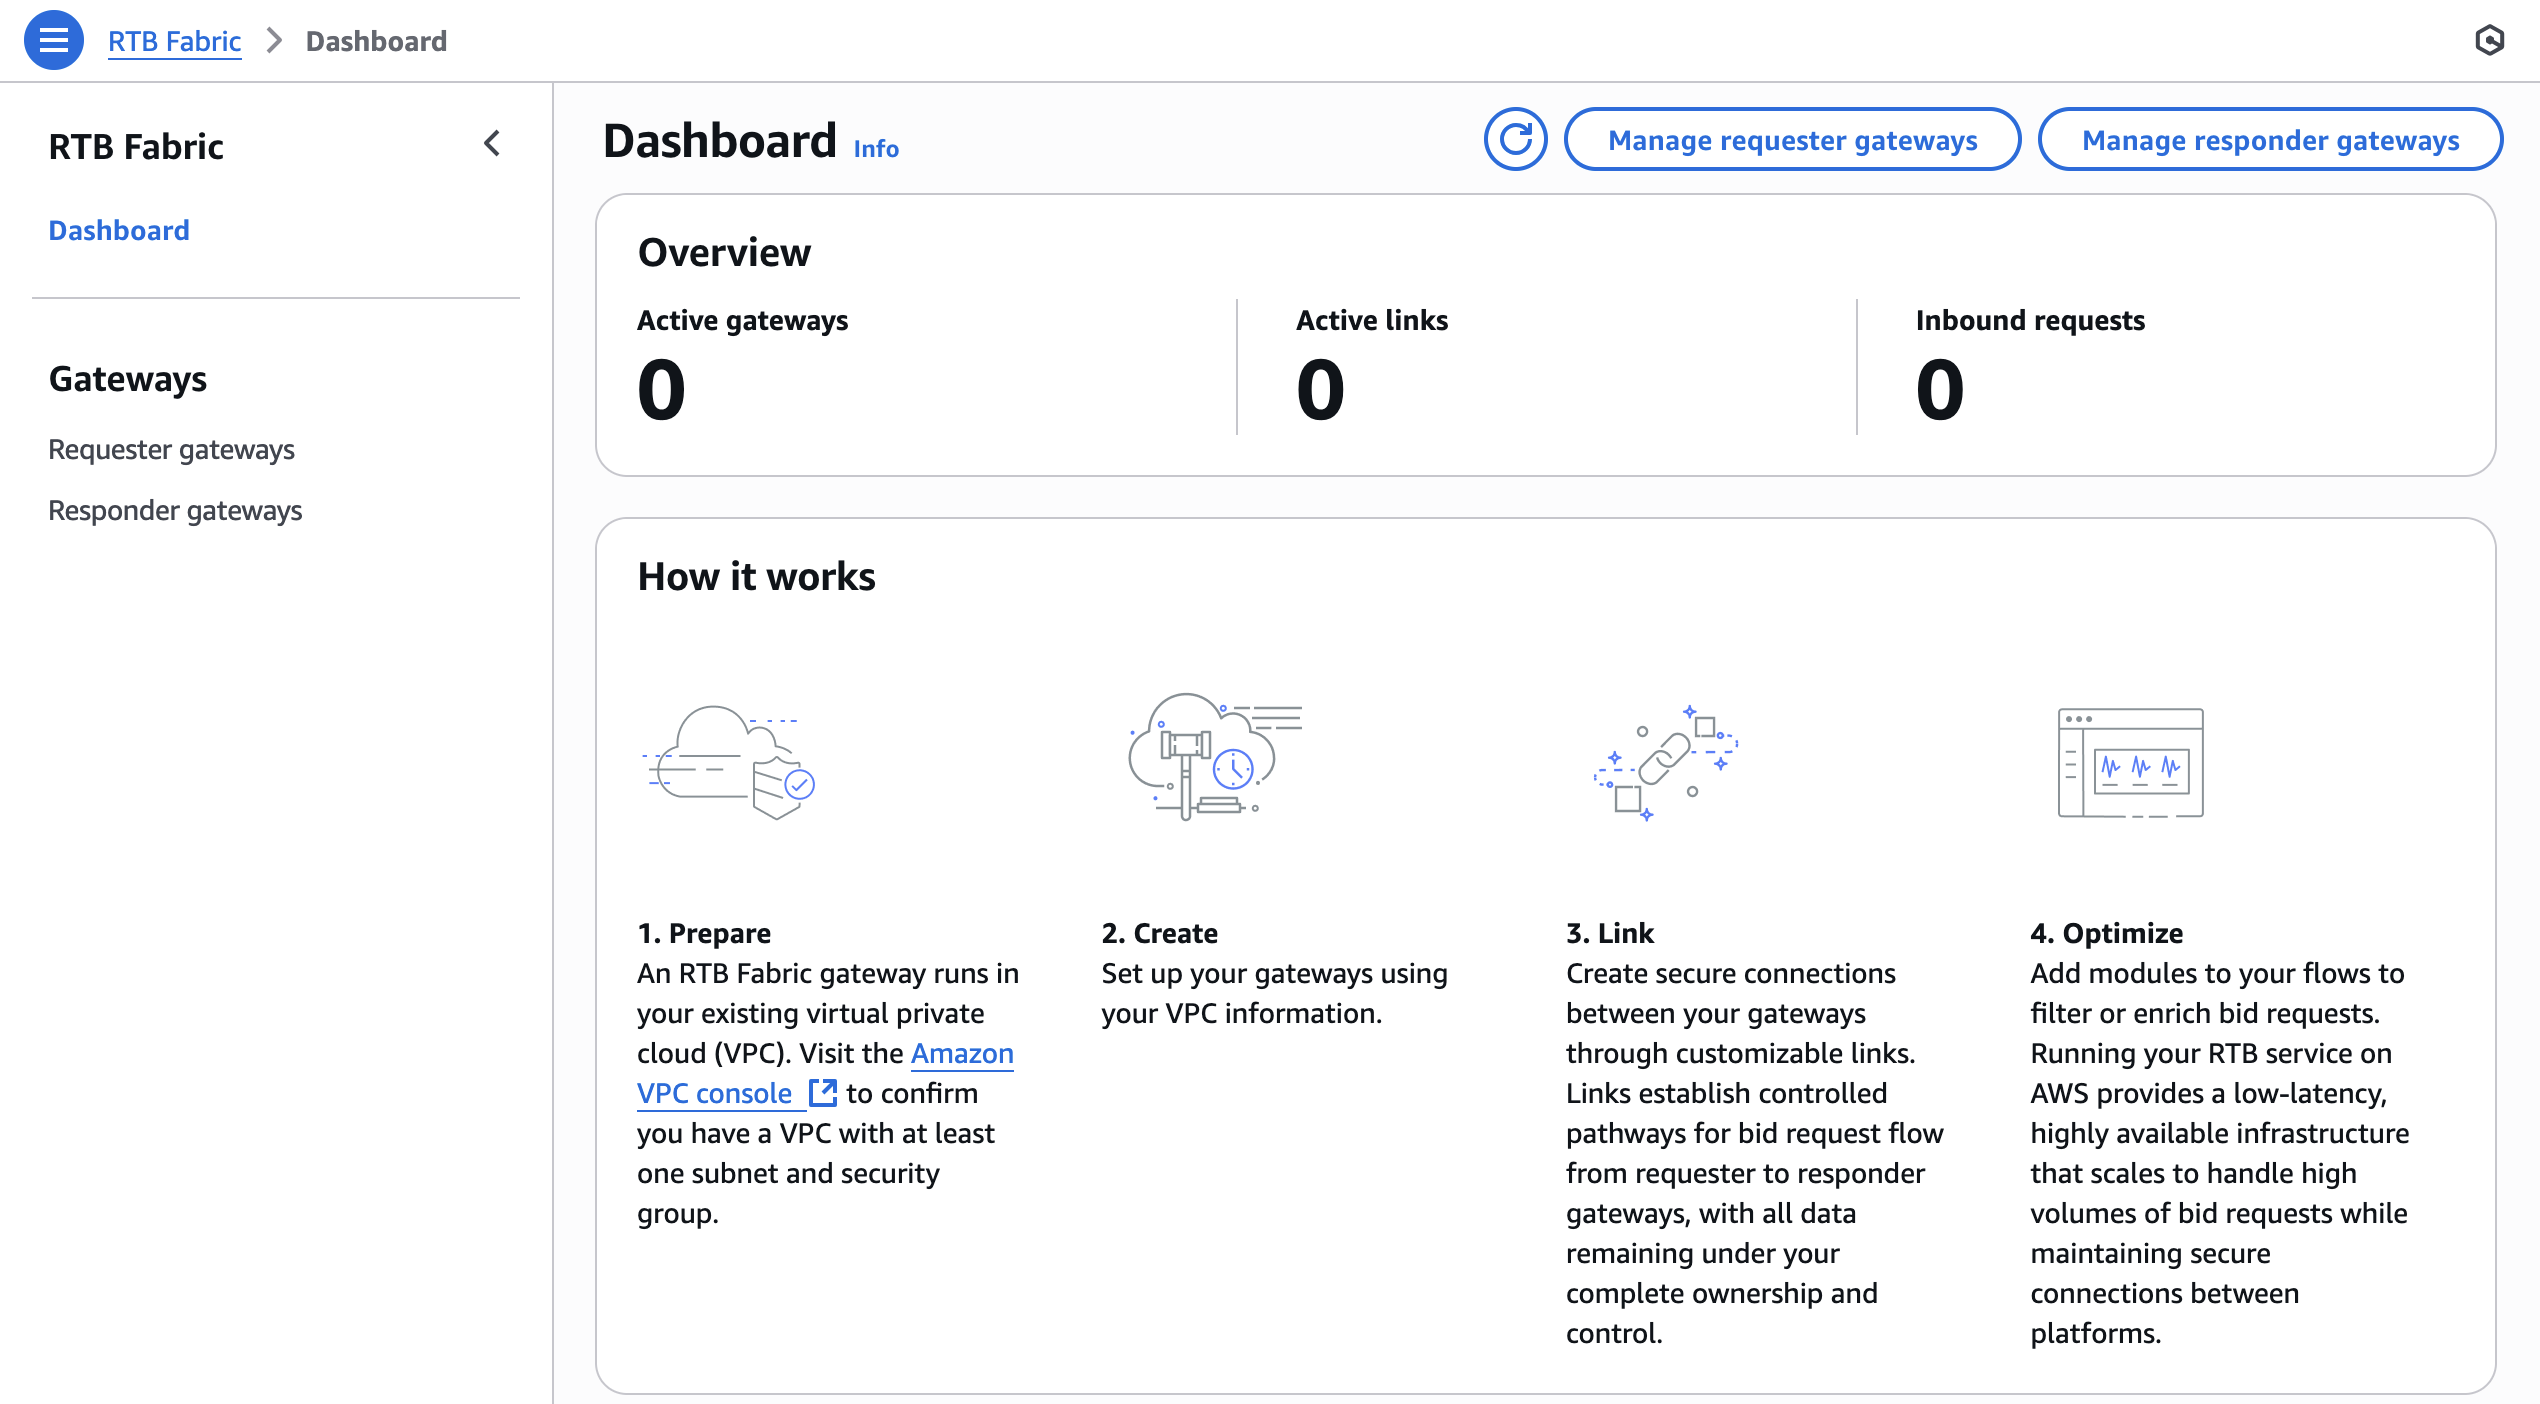Screen dimensions: 2540x1404
Task: Click the Optimize step monitor illustration
Action: (x=2130, y=762)
